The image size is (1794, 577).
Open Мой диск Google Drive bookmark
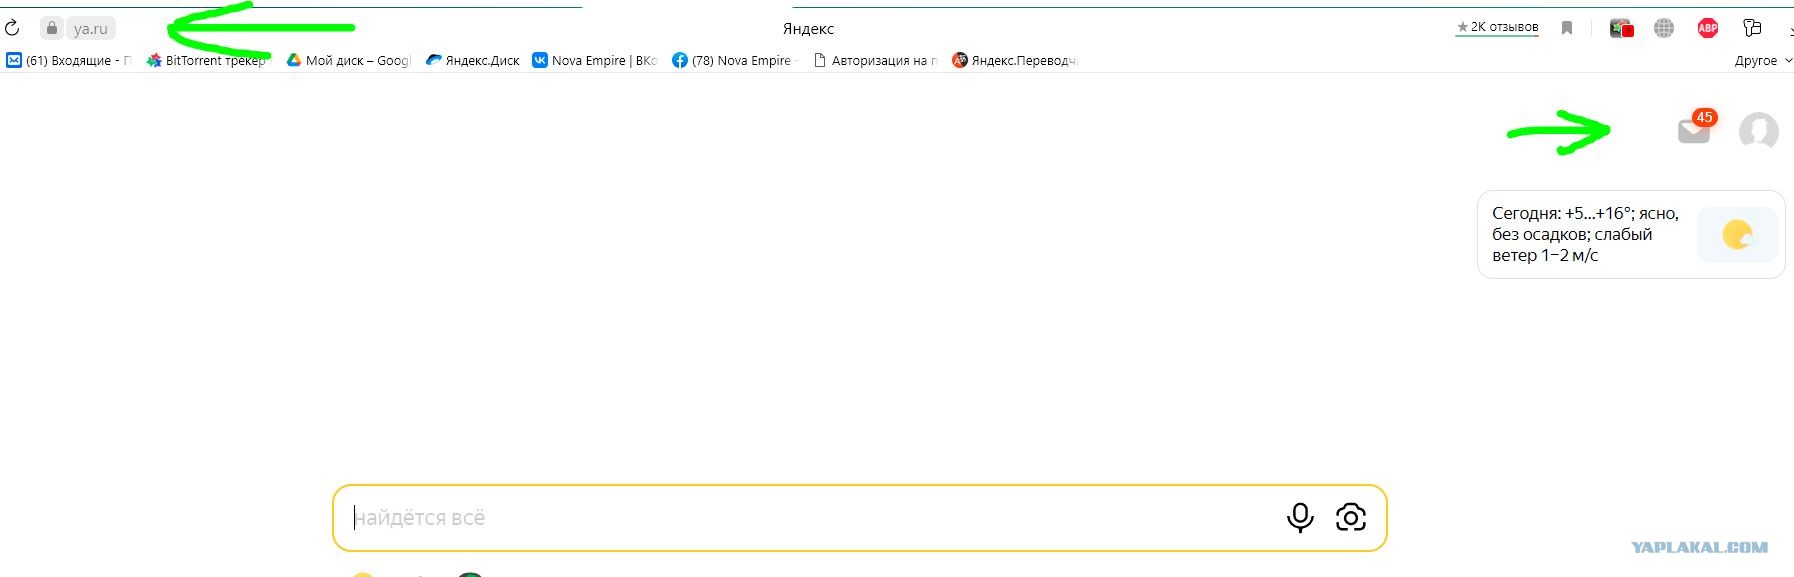[348, 61]
